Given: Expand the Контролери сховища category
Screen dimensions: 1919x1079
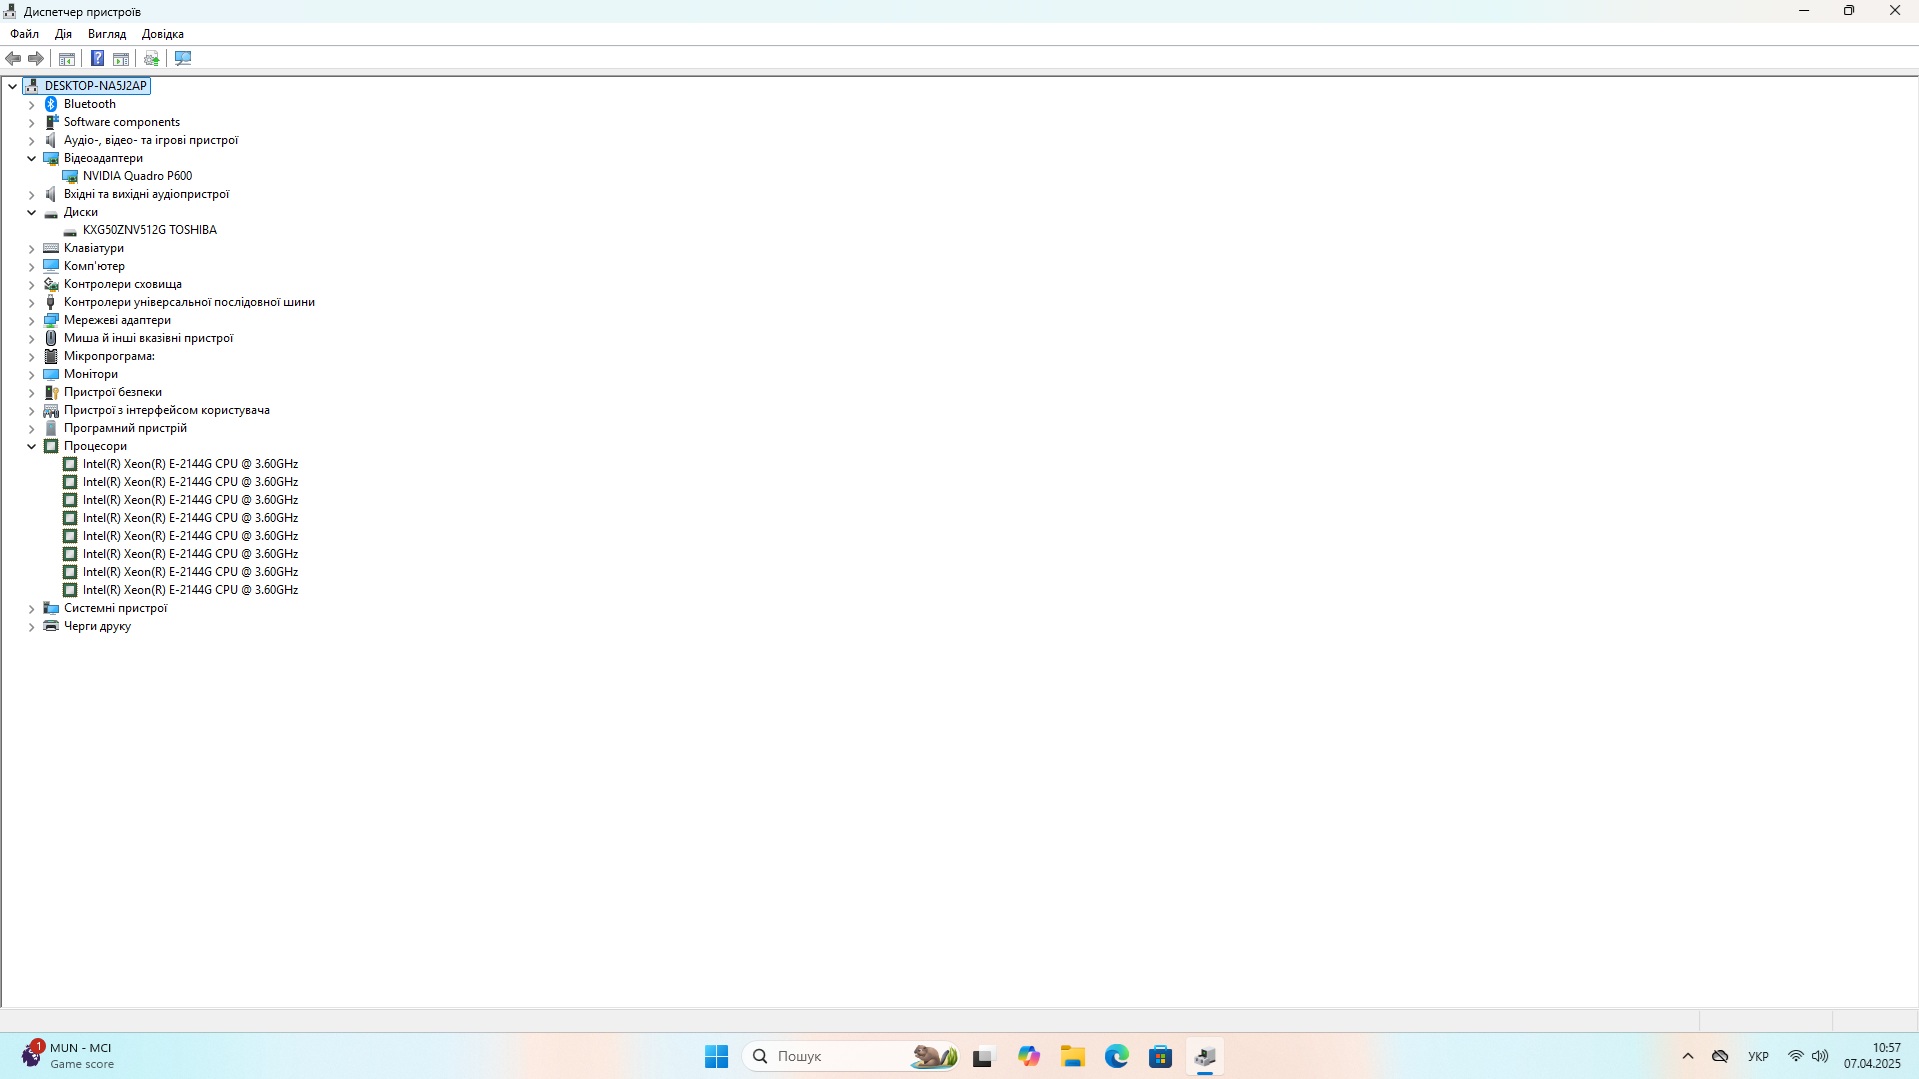Looking at the screenshot, I should [32, 284].
